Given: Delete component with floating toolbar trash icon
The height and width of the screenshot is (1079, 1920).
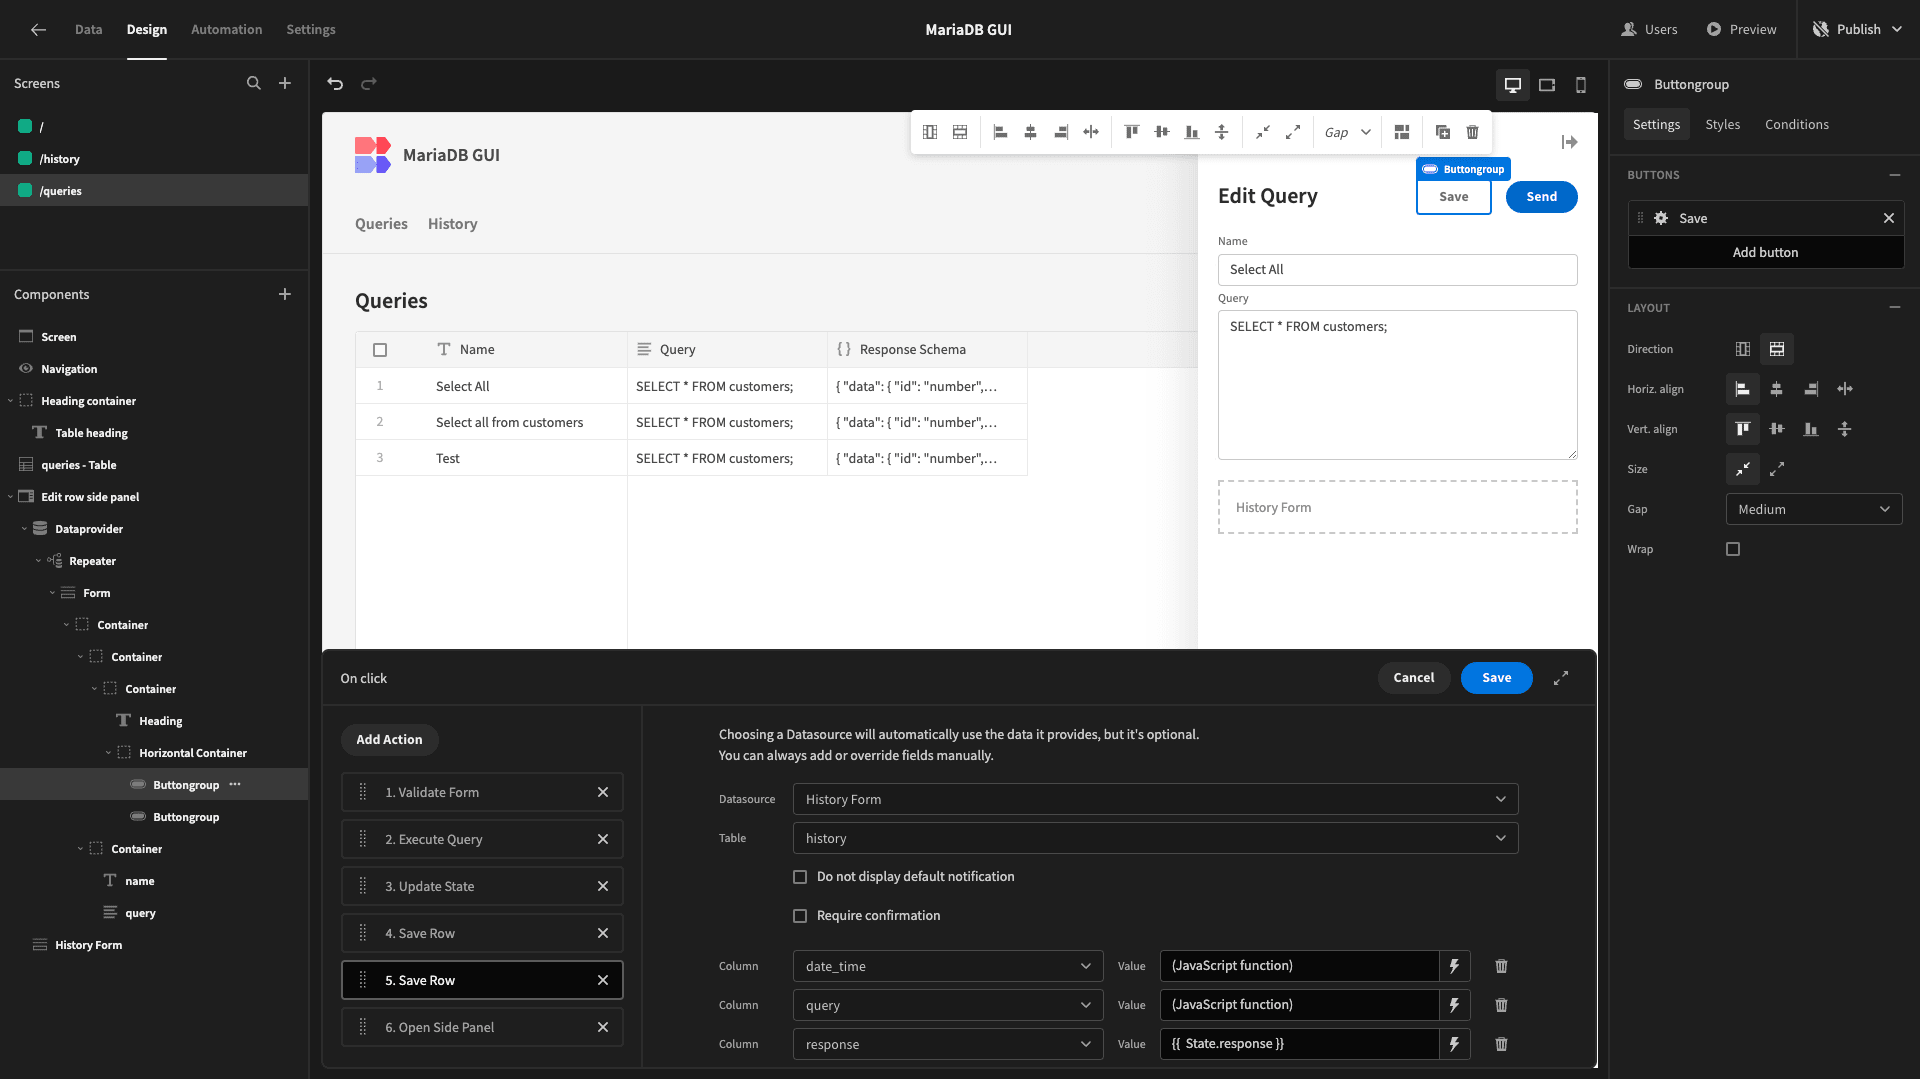Looking at the screenshot, I should tap(1472, 132).
